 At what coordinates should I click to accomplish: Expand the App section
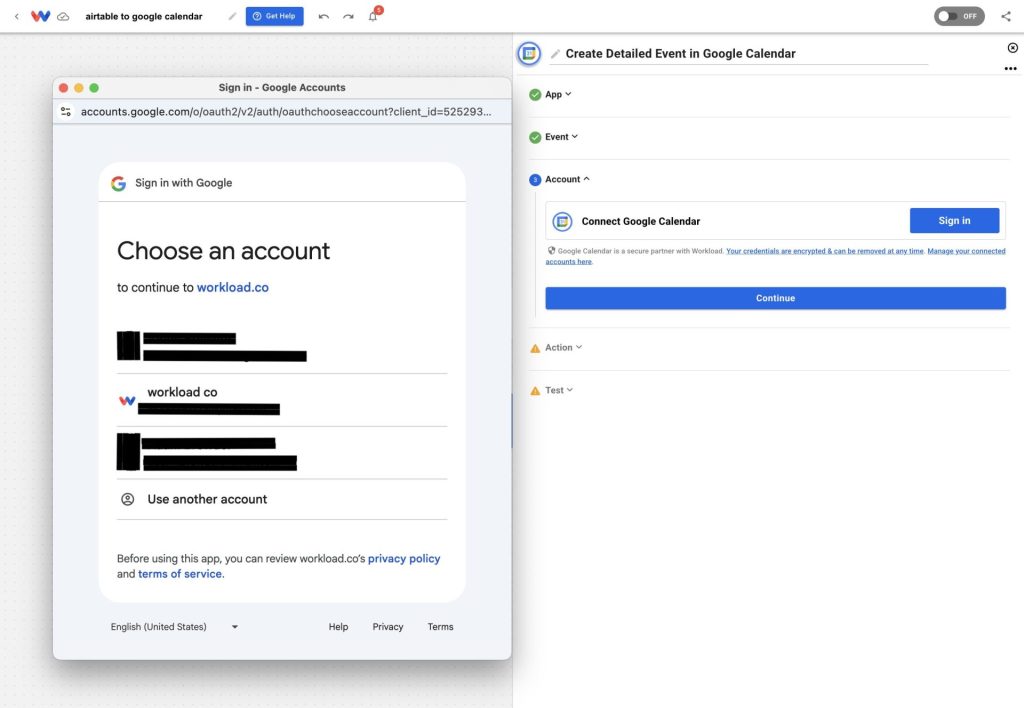click(558, 94)
